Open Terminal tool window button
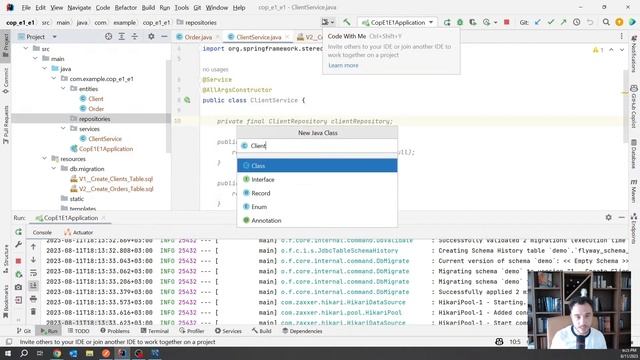 click(x=155, y=331)
